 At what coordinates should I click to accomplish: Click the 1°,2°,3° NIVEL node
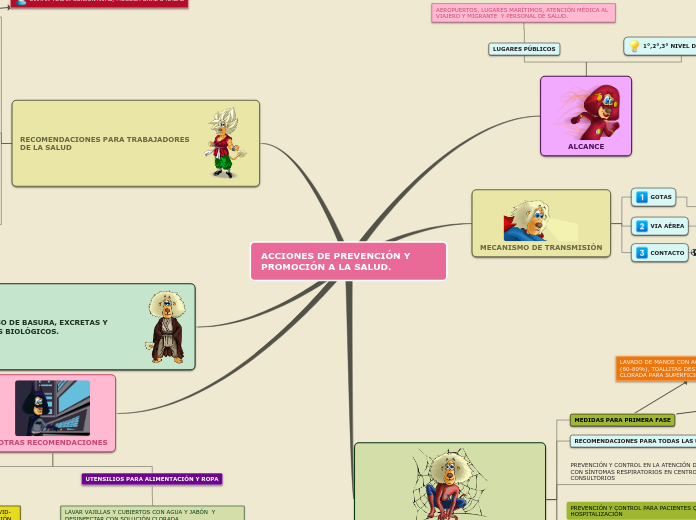coord(660,46)
